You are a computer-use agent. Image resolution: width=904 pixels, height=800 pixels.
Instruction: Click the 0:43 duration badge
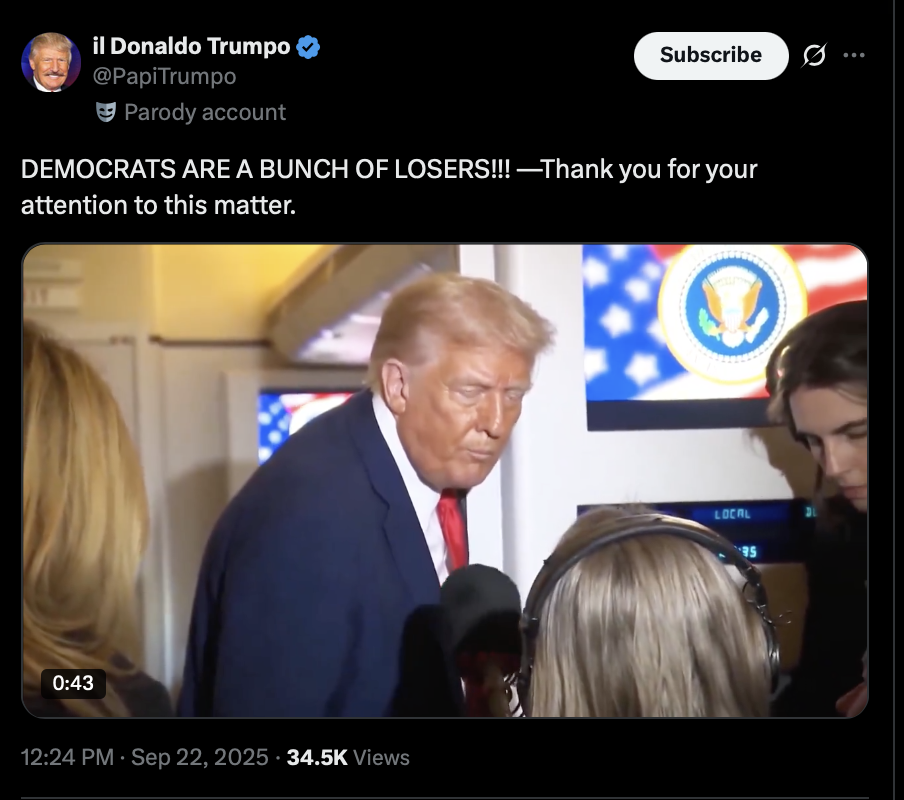73,683
